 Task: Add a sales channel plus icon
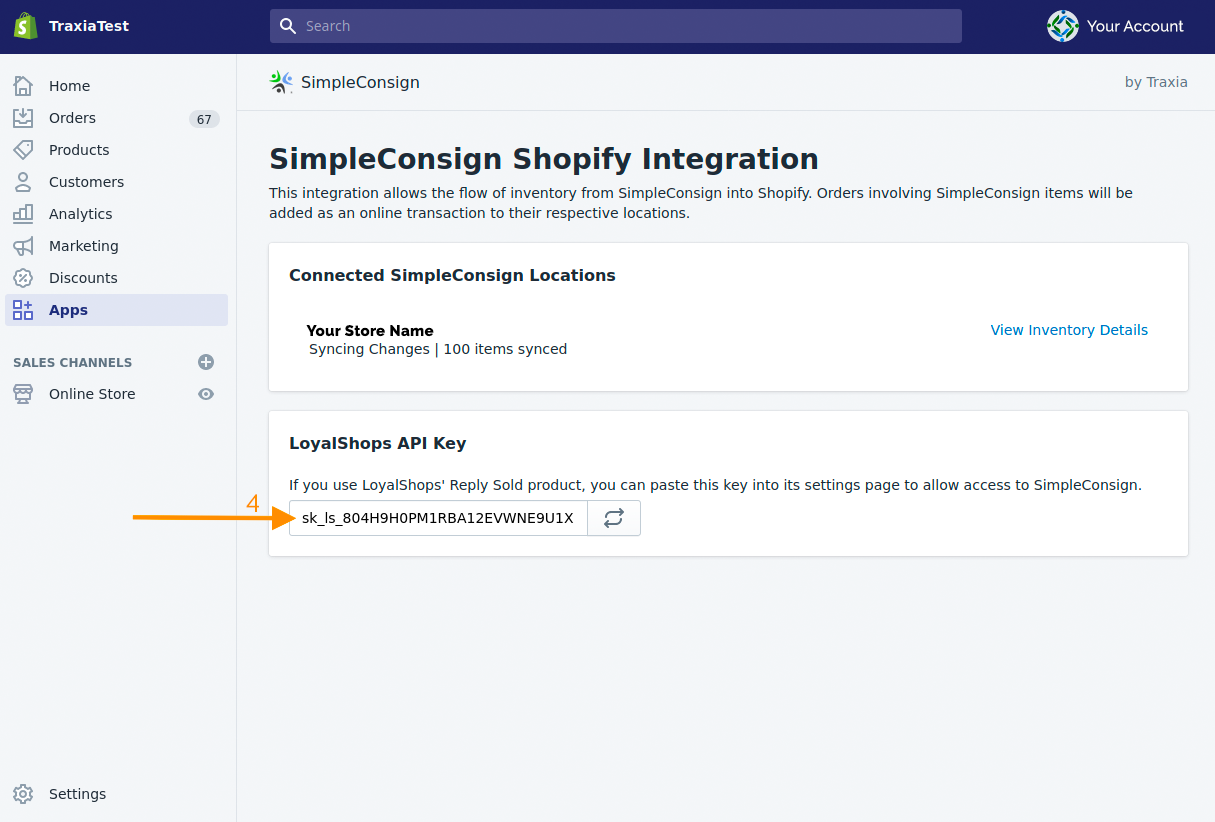206,362
